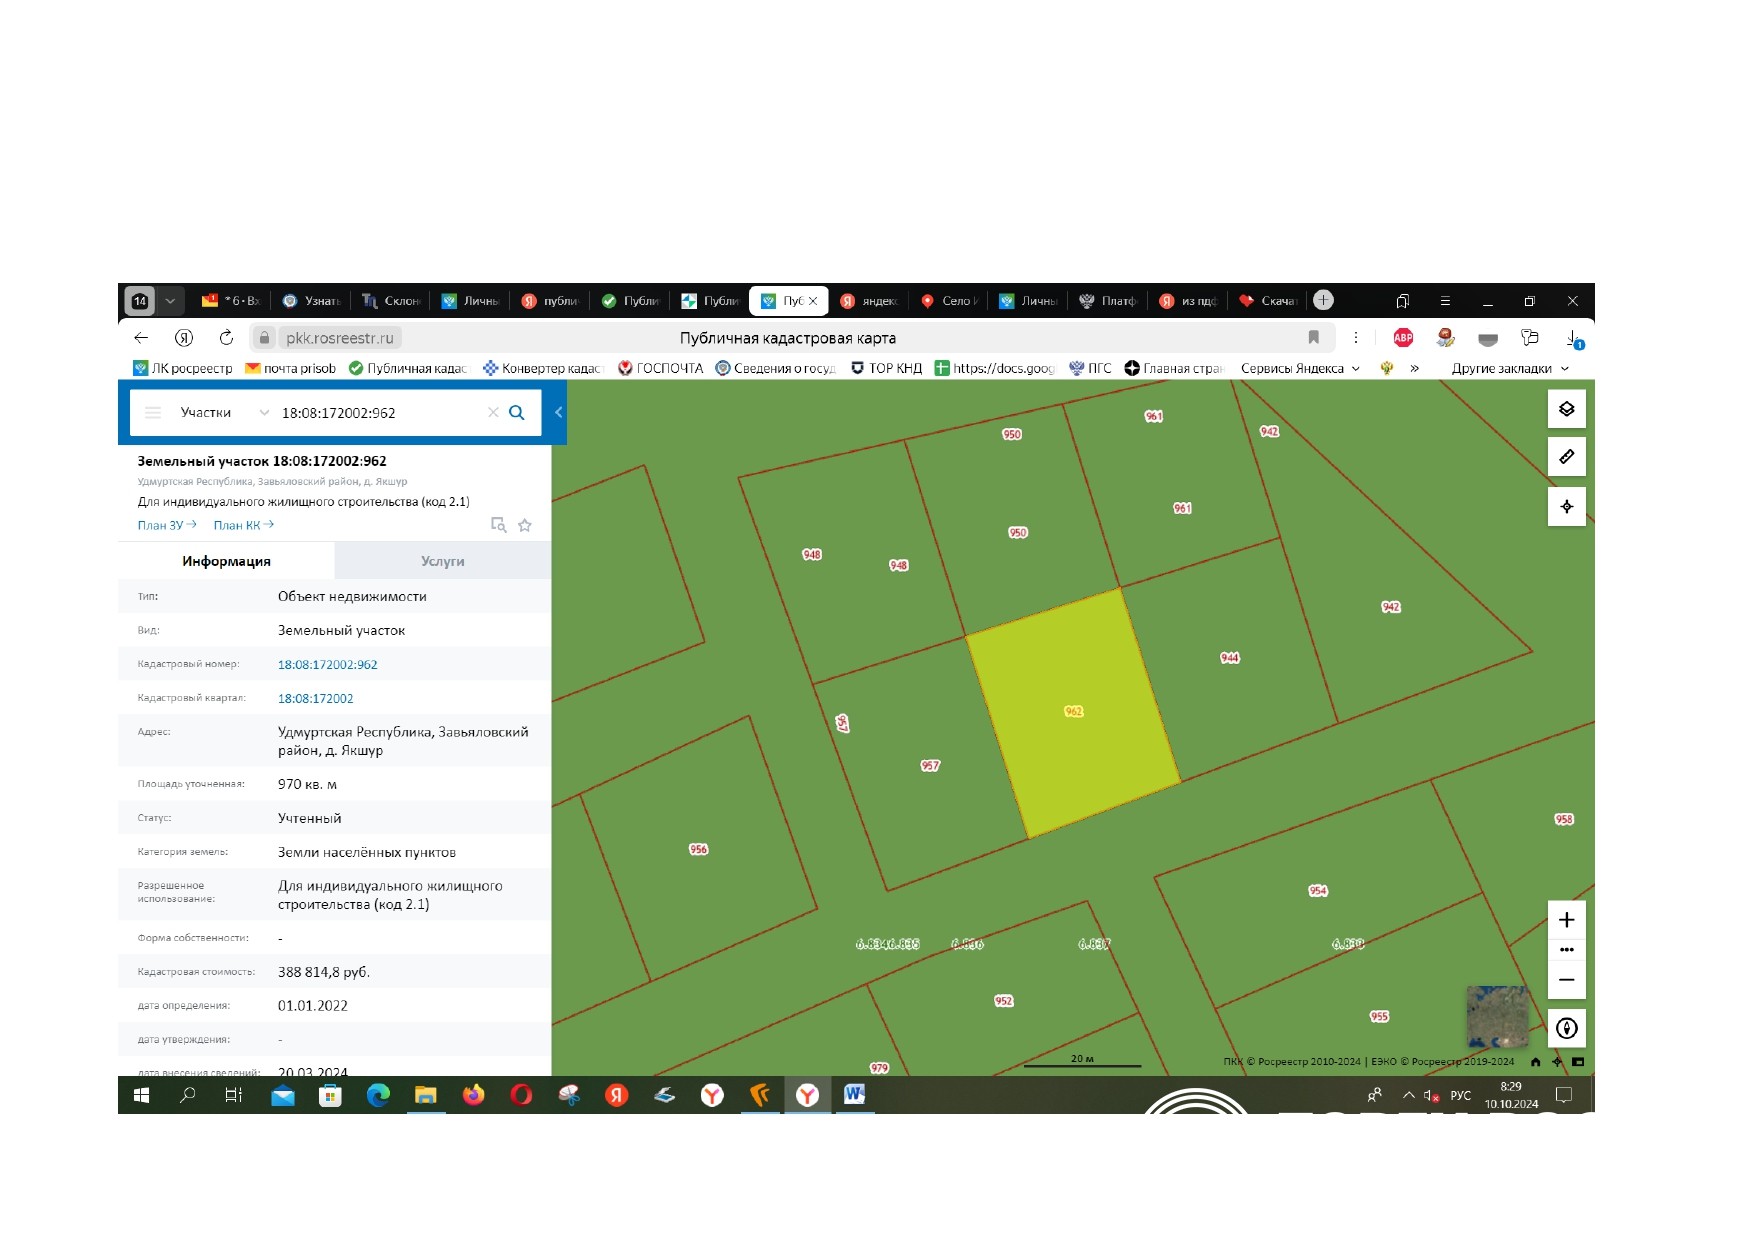1755x1241 pixels.
Task: Click the satellite basemap thumbnail
Action: tap(1496, 1015)
